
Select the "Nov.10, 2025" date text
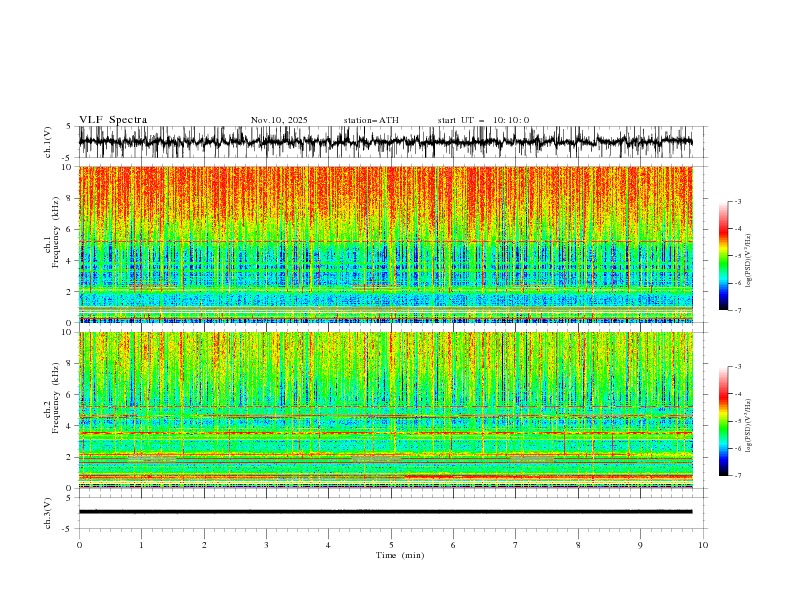click(x=279, y=120)
